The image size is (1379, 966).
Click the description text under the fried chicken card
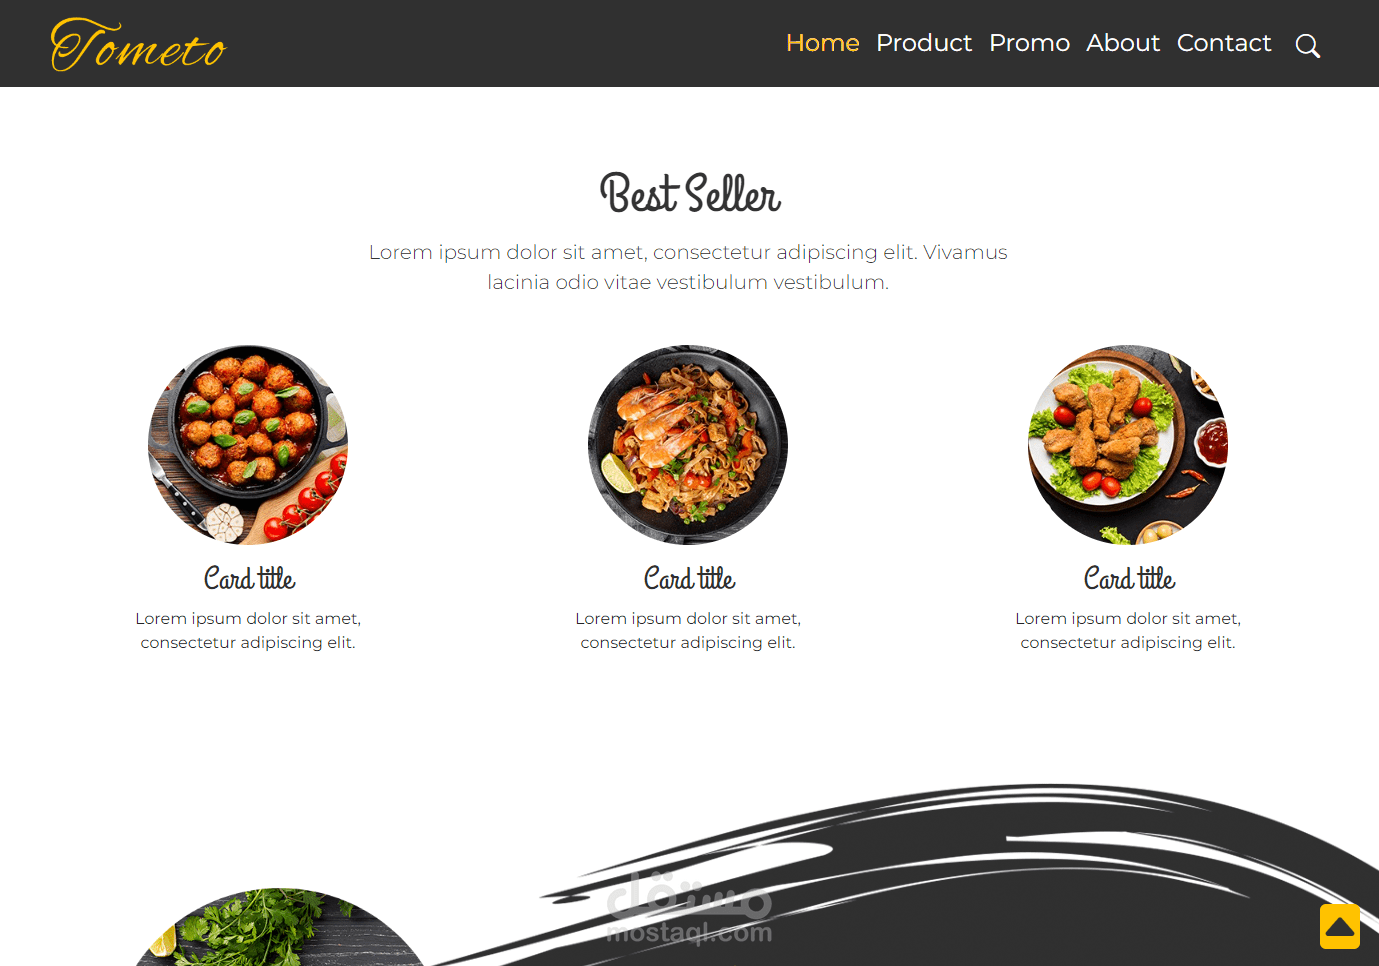tap(1128, 630)
